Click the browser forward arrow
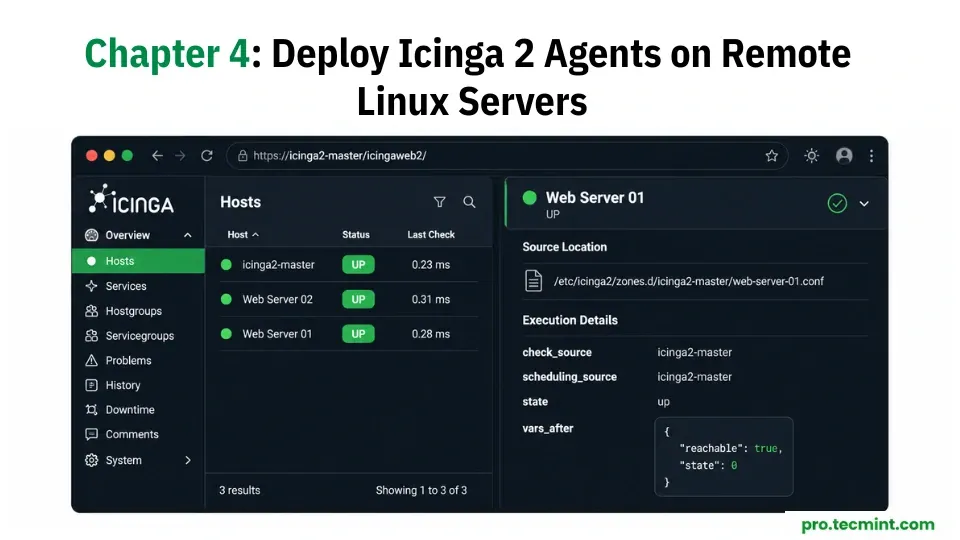The height and width of the screenshot is (540, 960). 180,156
